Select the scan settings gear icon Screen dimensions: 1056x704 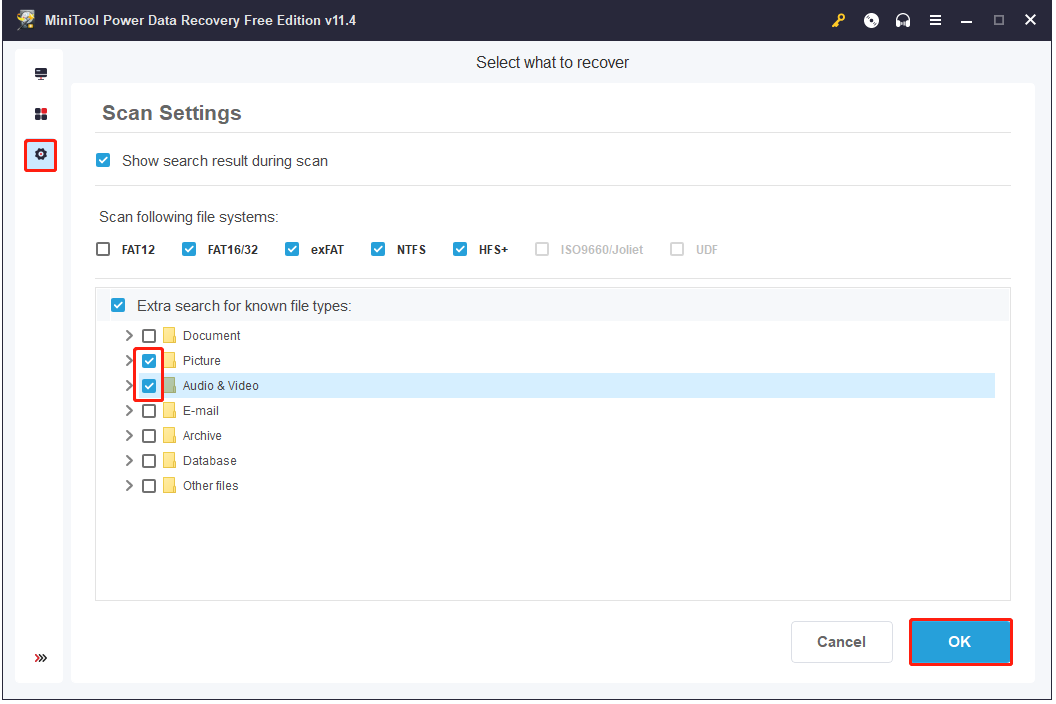pyautogui.click(x=41, y=154)
